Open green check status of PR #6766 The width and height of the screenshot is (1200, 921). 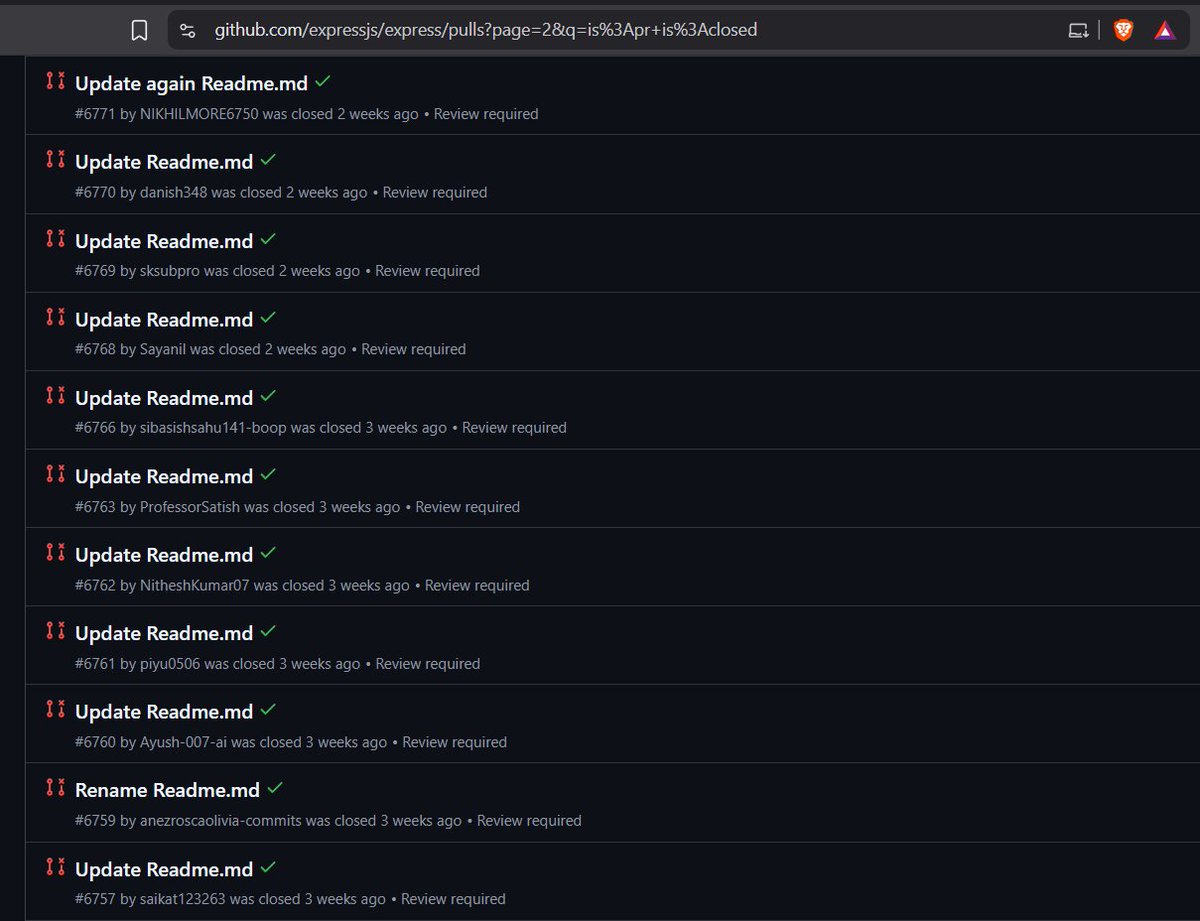click(x=268, y=396)
